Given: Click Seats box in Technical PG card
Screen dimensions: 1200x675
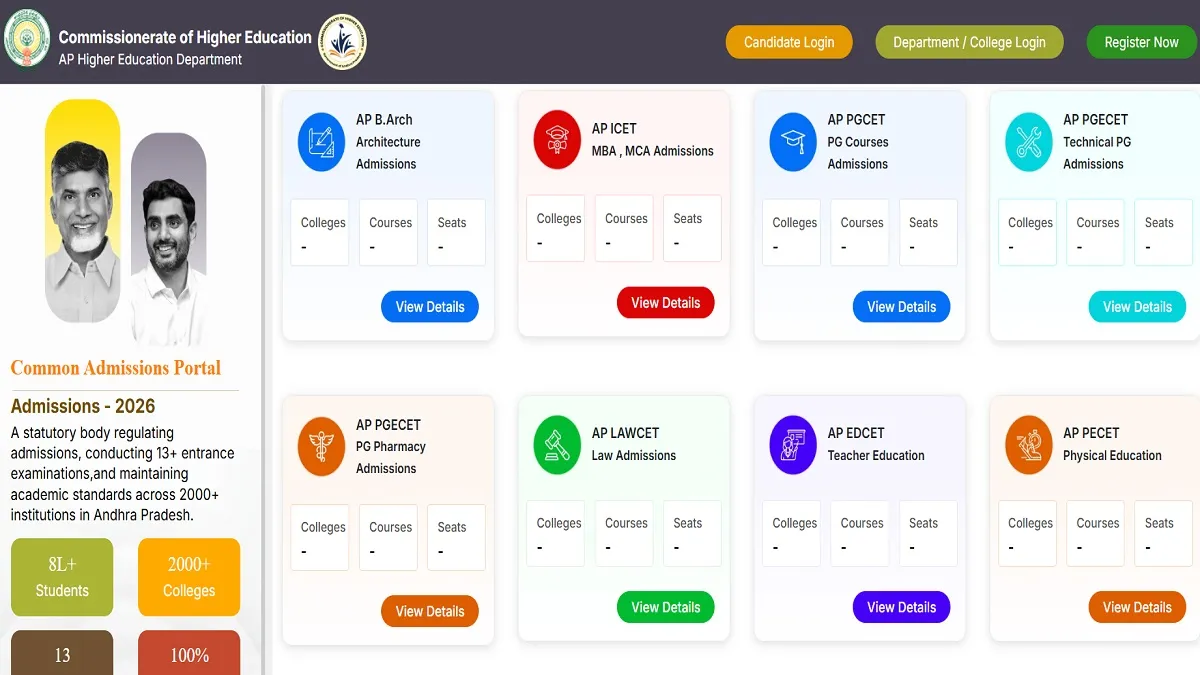Looking at the screenshot, I should pyautogui.click(x=1163, y=233).
